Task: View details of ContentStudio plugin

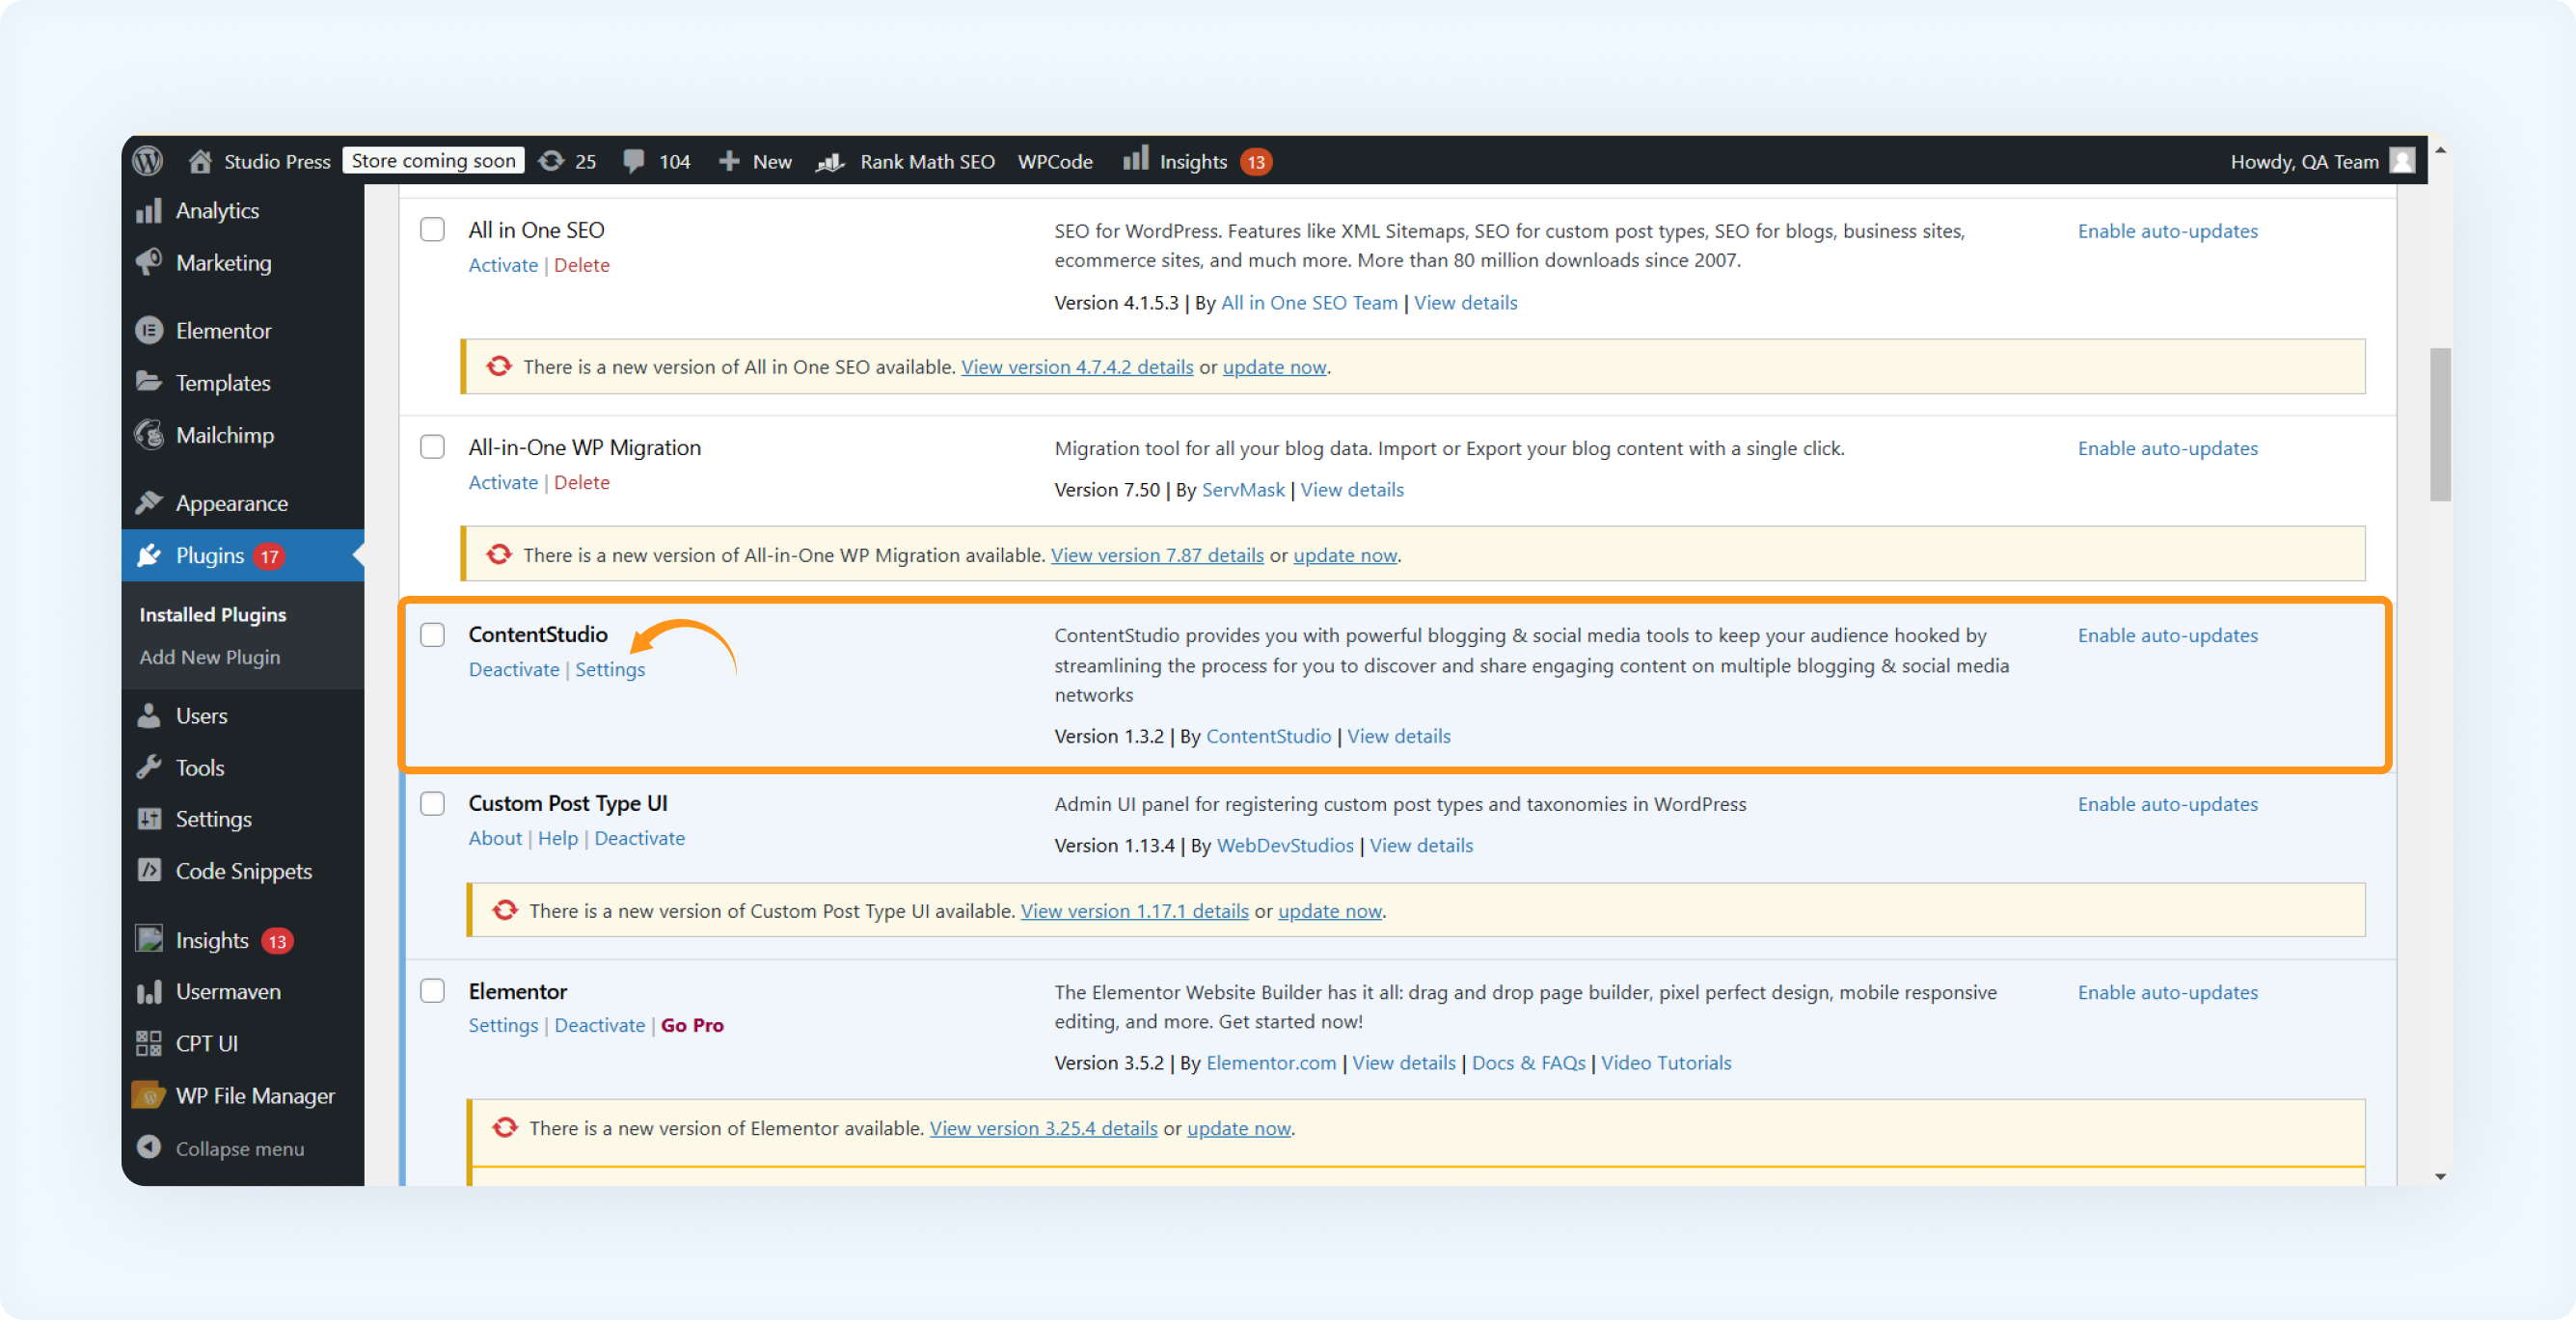Action: (1398, 736)
